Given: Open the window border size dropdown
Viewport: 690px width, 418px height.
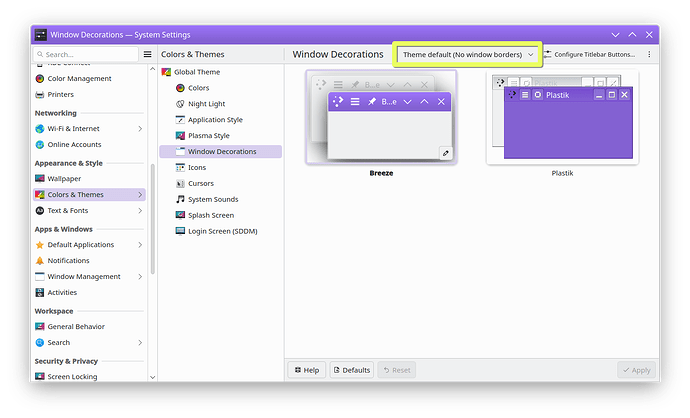Looking at the screenshot, I should [467, 55].
